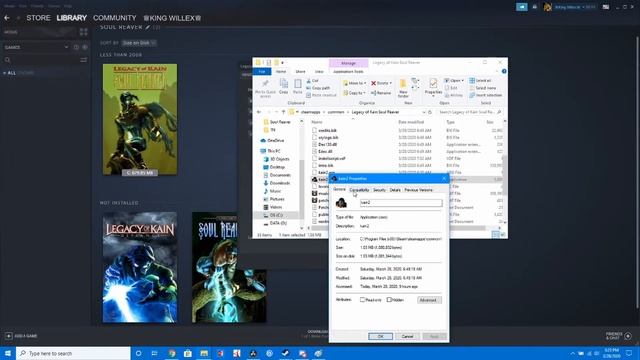The height and width of the screenshot is (360, 640).
Task: Switch to Home ribbon tab in Explorer
Action: (281, 71)
